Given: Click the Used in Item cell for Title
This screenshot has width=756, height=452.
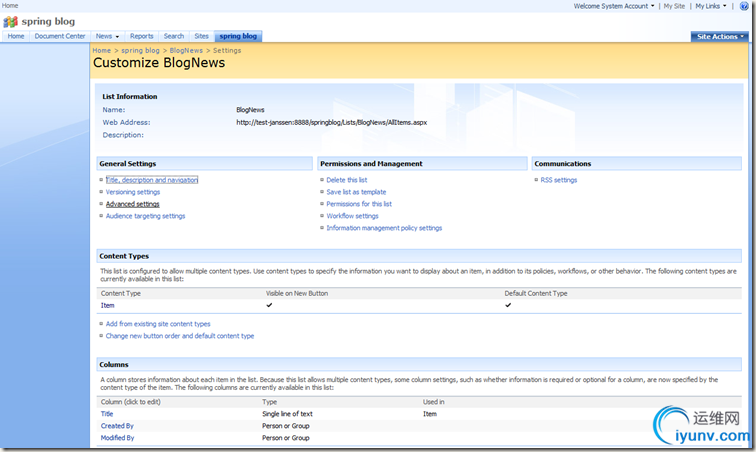Looking at the screenshot, I should pyautogui.click(x=430, y=414).
